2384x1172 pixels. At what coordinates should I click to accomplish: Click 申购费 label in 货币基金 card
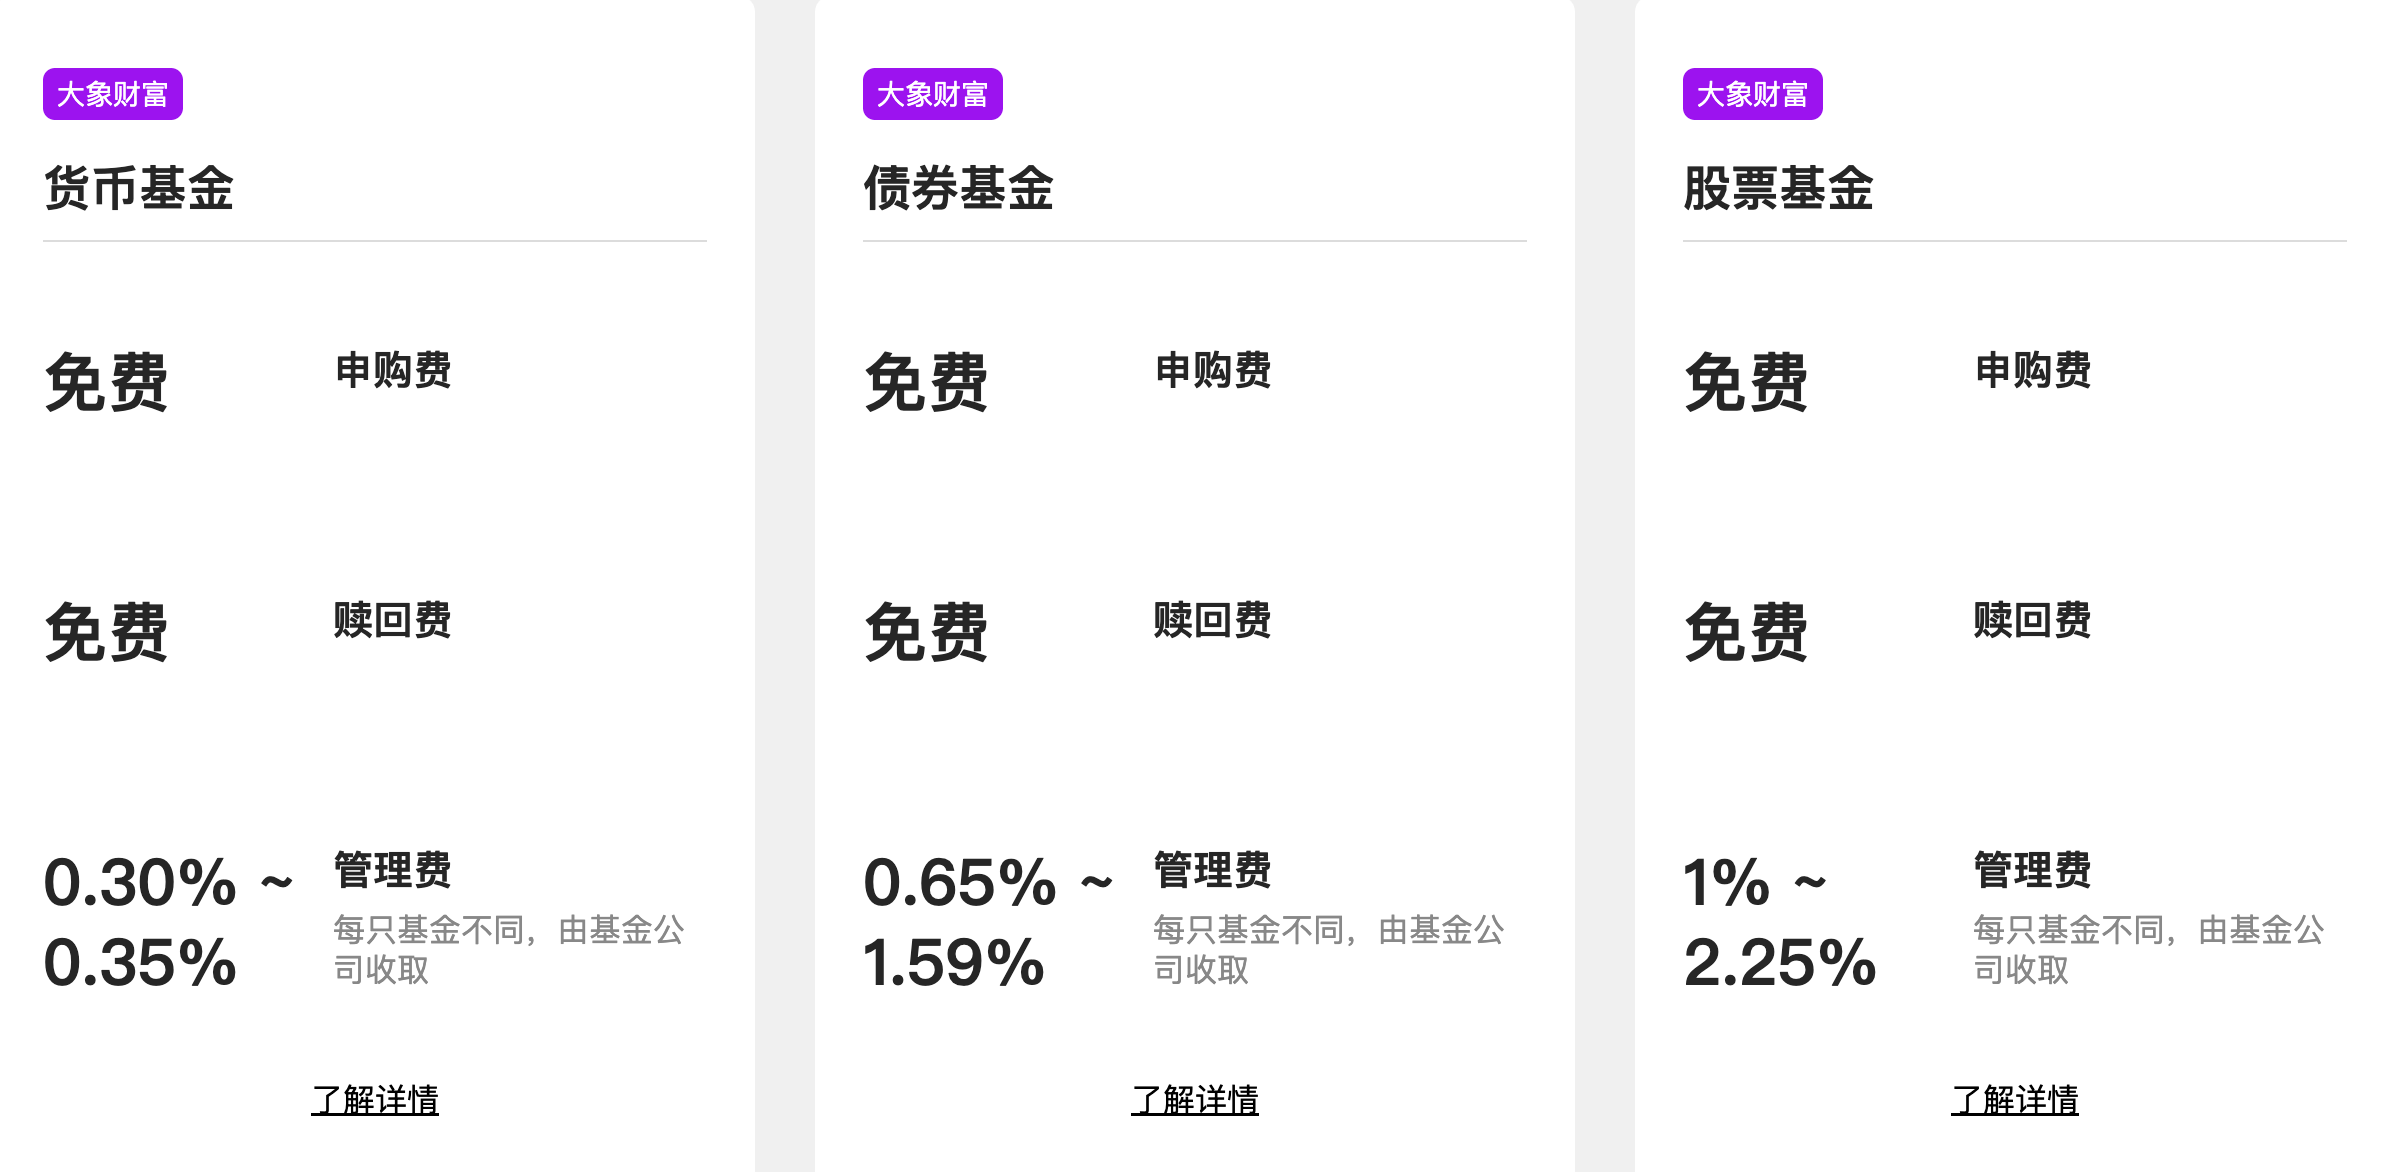(x=393, y=370)
